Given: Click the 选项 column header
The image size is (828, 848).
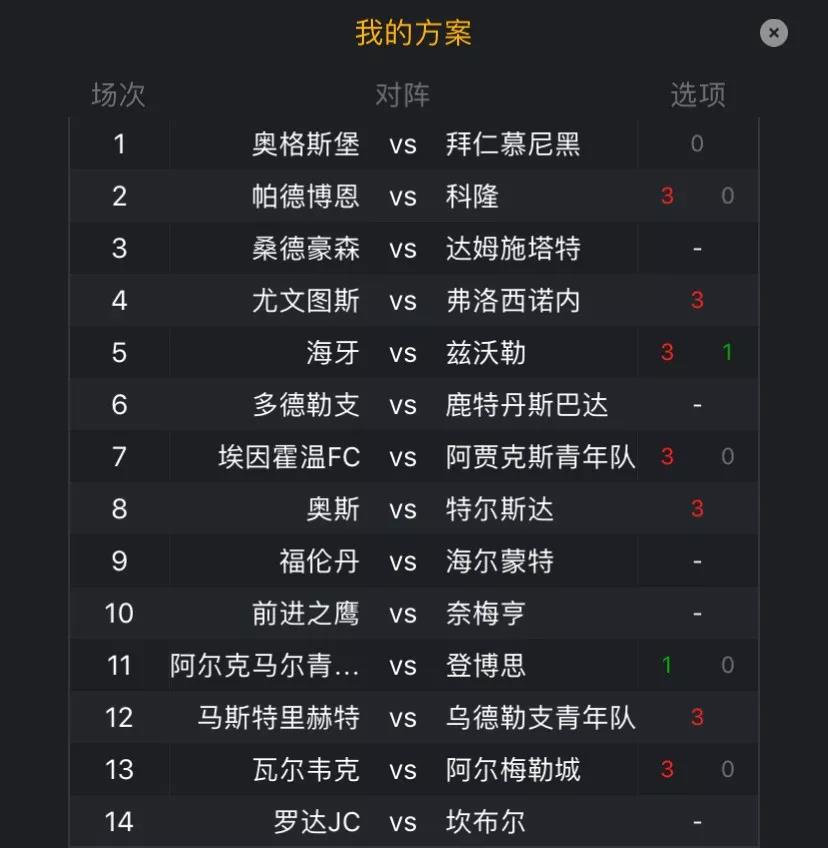Looking at the screenshot, I should click(x=698, y=95).
